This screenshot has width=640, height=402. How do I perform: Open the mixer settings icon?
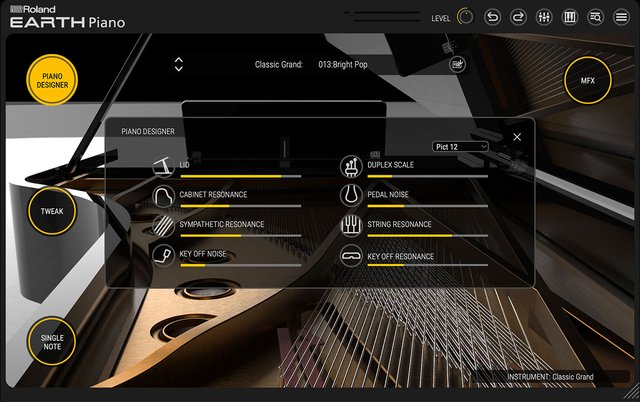[544, 17]
